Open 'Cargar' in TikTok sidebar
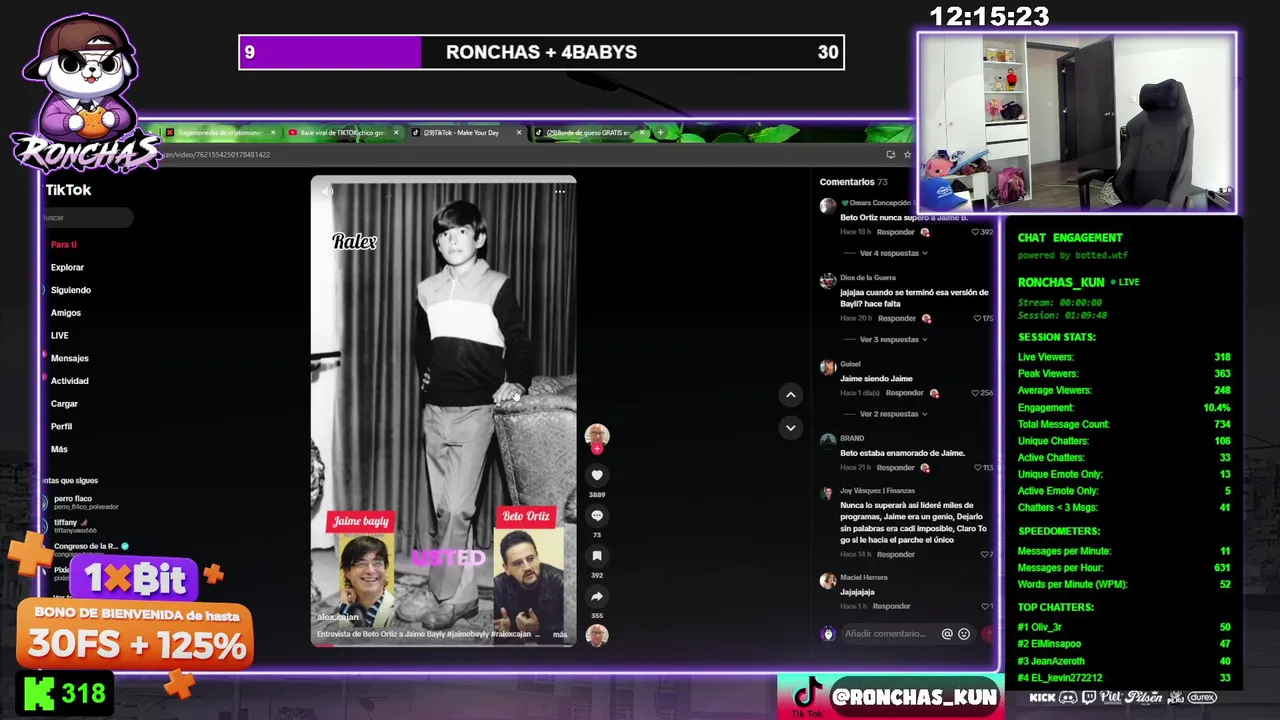Viewport: 1280px width, 720px height. click(64, 404)
